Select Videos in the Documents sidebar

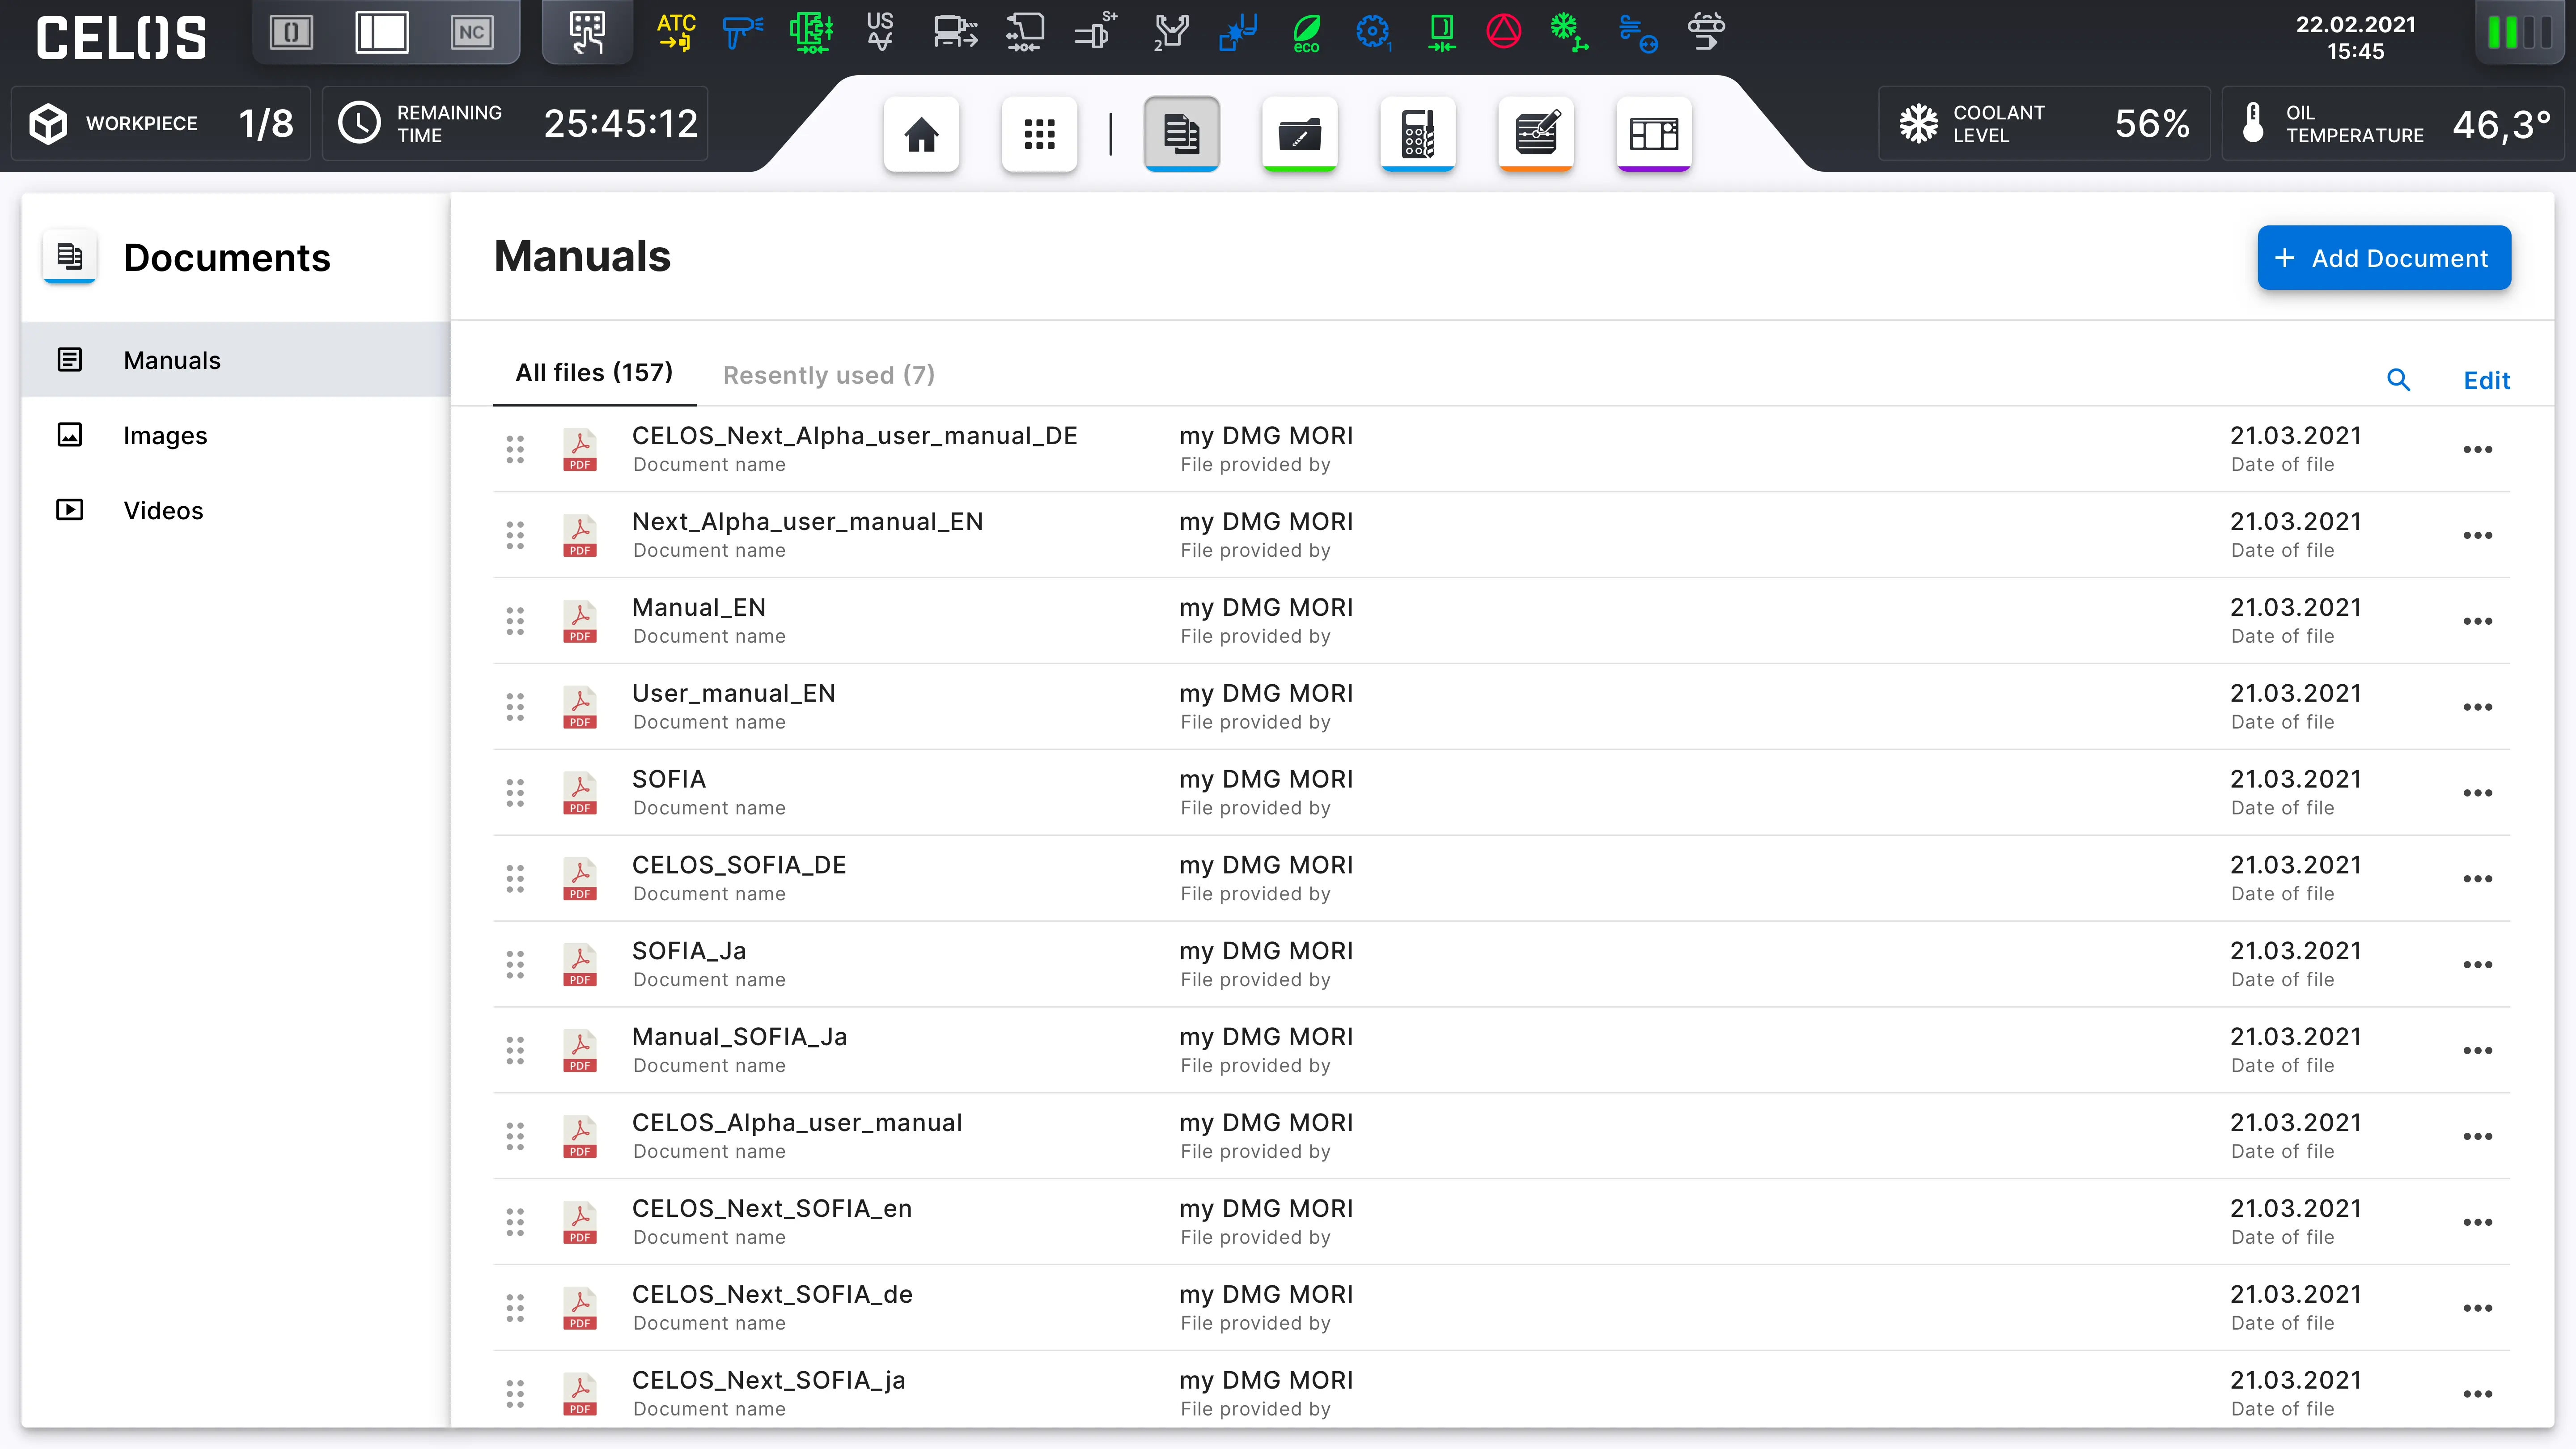click(236, 510)
